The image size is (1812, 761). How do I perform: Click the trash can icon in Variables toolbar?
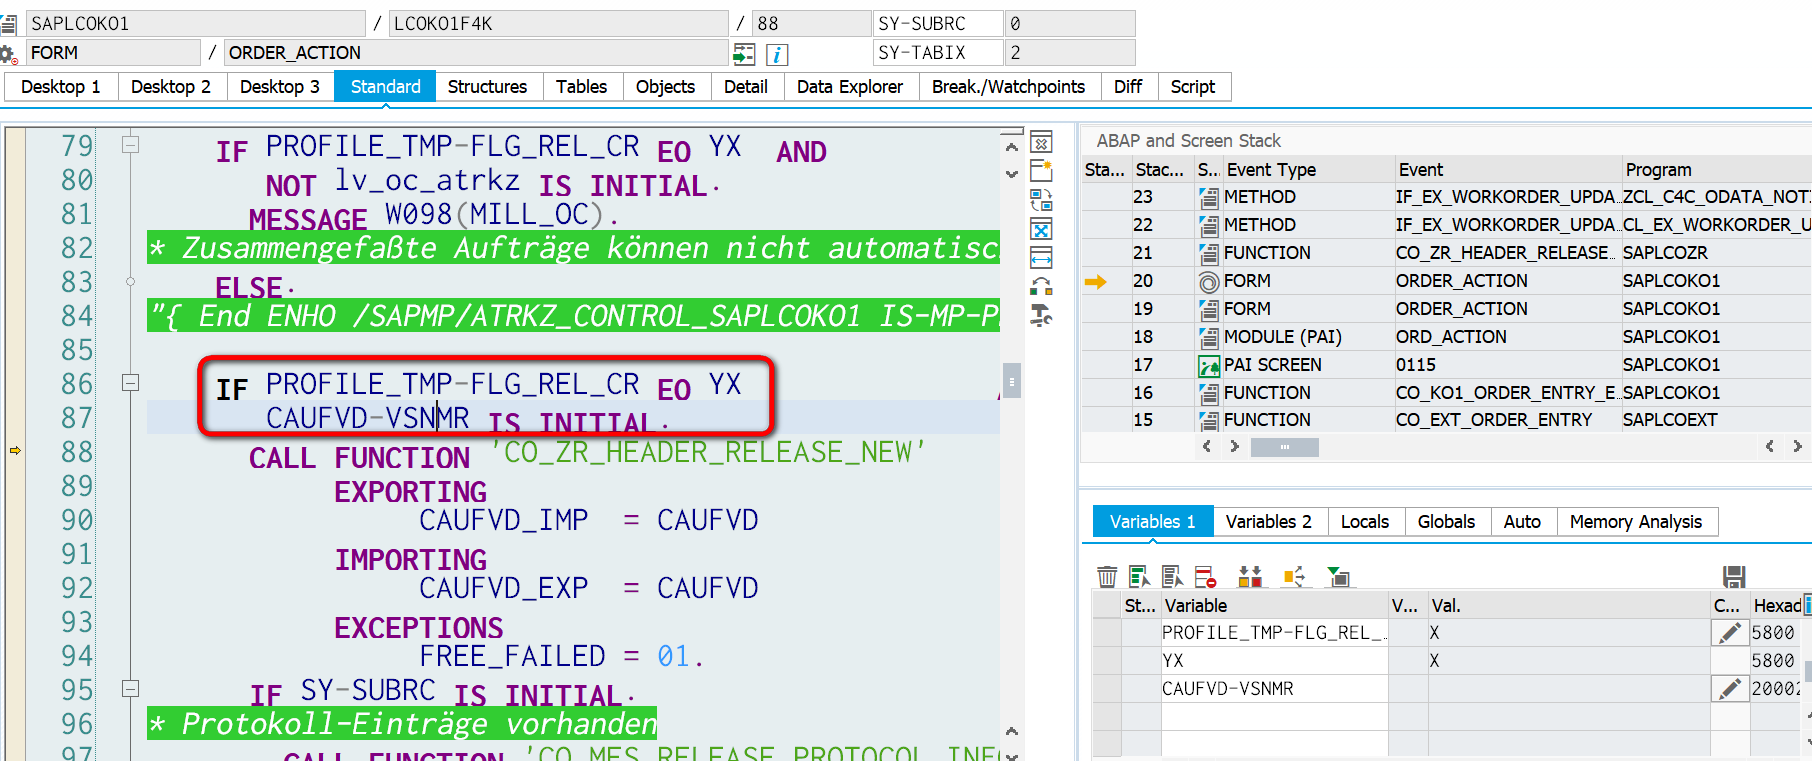(x=1107, y=577)
